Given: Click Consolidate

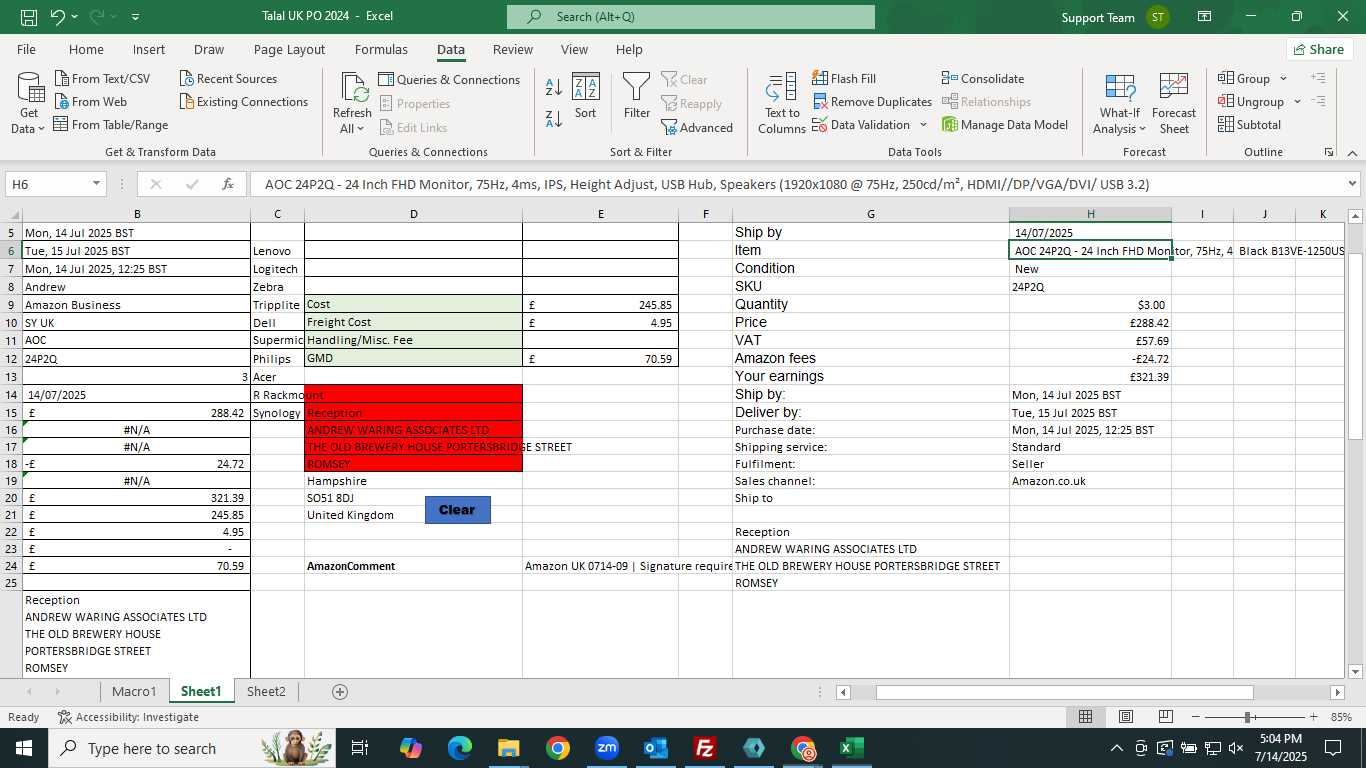Looking at the screenshot, I should [983, 79].
